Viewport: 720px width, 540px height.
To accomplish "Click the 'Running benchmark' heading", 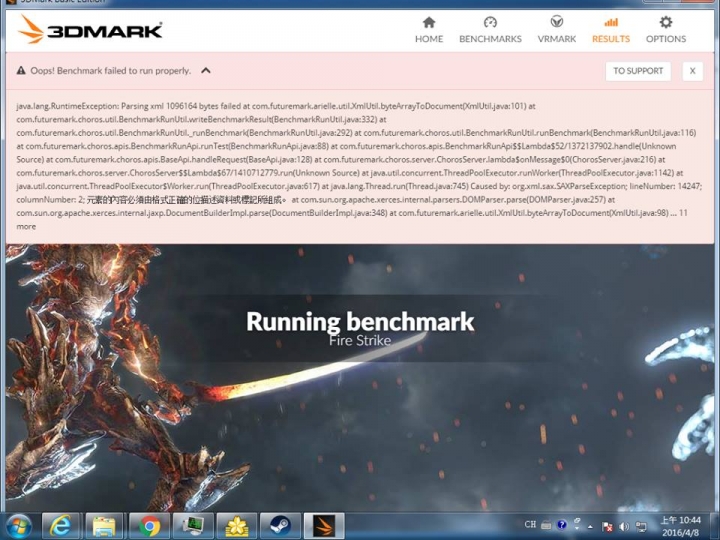I will coord(360,321).
